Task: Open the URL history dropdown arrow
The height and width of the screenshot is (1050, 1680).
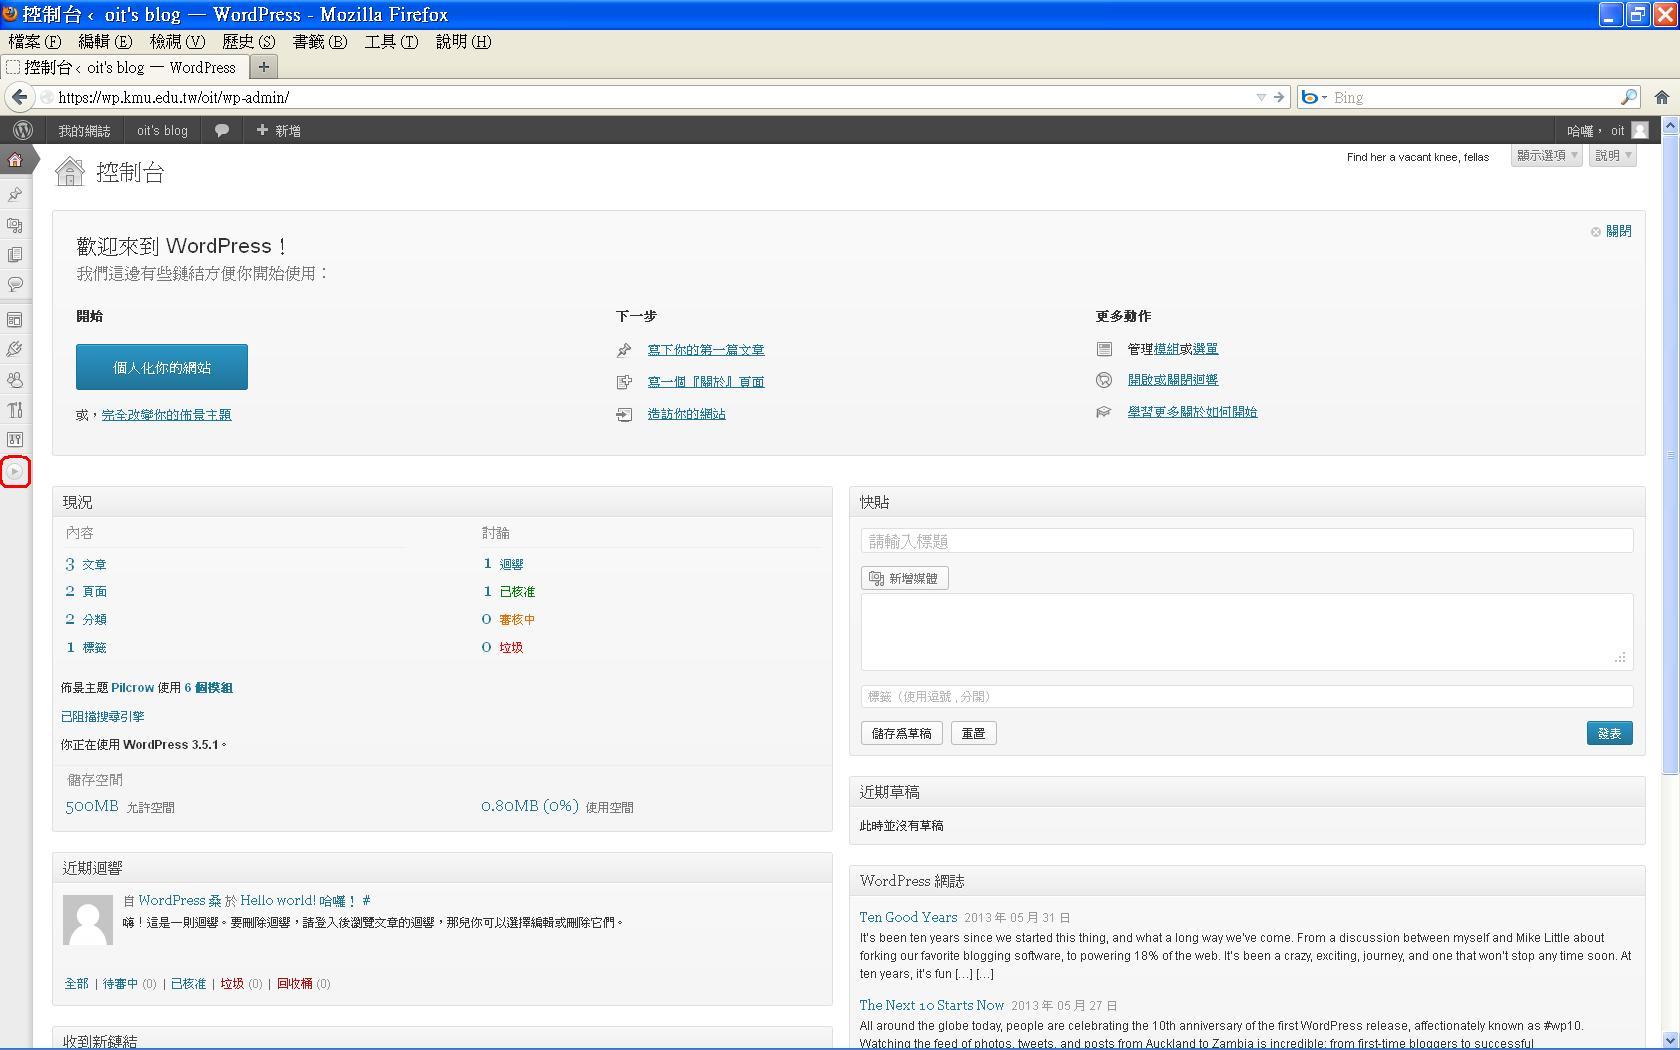Action: (1261, 97)
